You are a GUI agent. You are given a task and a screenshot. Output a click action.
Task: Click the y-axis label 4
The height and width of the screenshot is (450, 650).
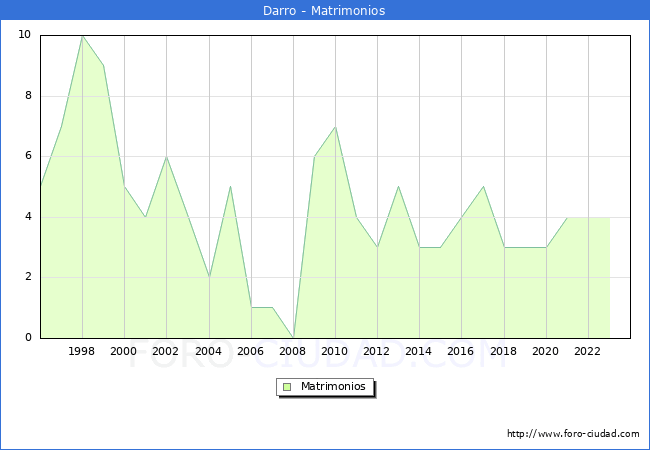coord(28,217)
